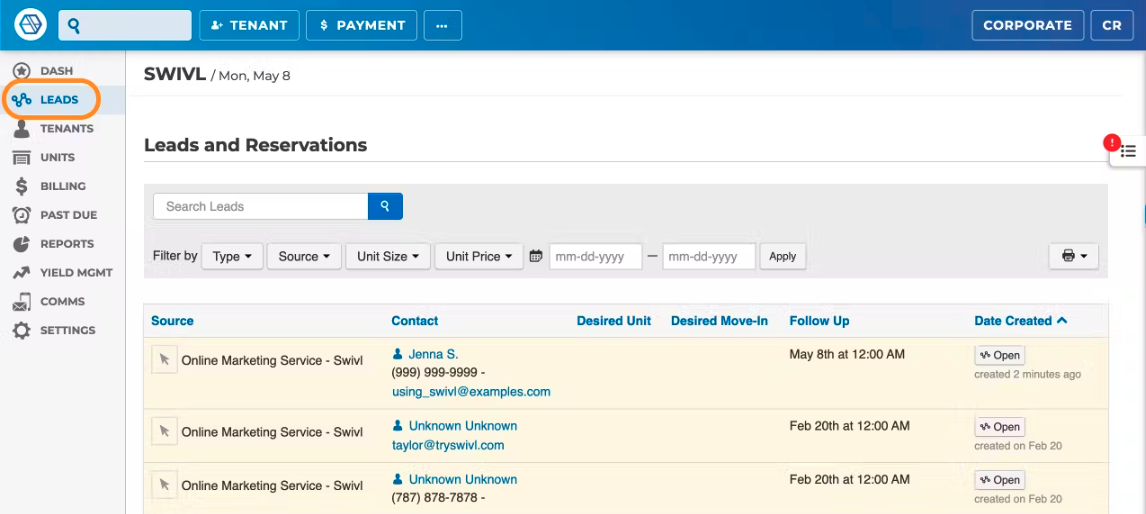This screenshot has width=1146, height=514.
Task: Click the Tenant button in top bar
Action: [x=249, y=26]
